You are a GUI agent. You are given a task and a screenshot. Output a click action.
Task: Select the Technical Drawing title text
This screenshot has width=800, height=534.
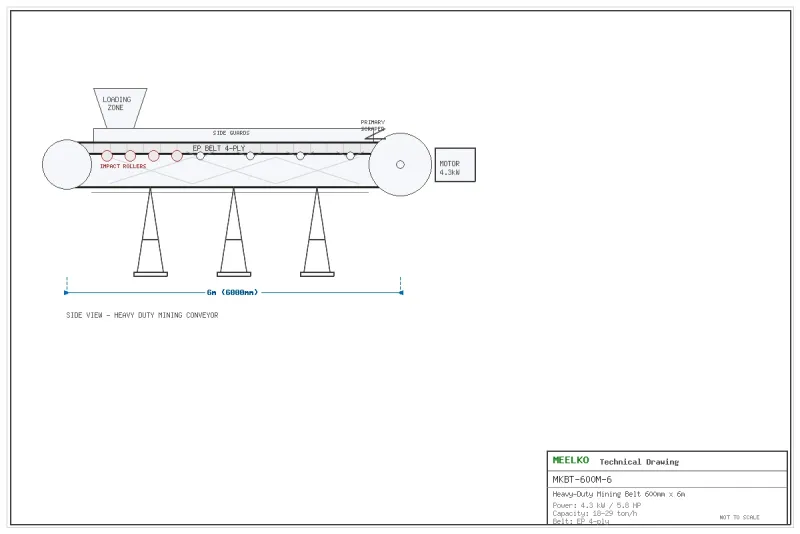639,462
